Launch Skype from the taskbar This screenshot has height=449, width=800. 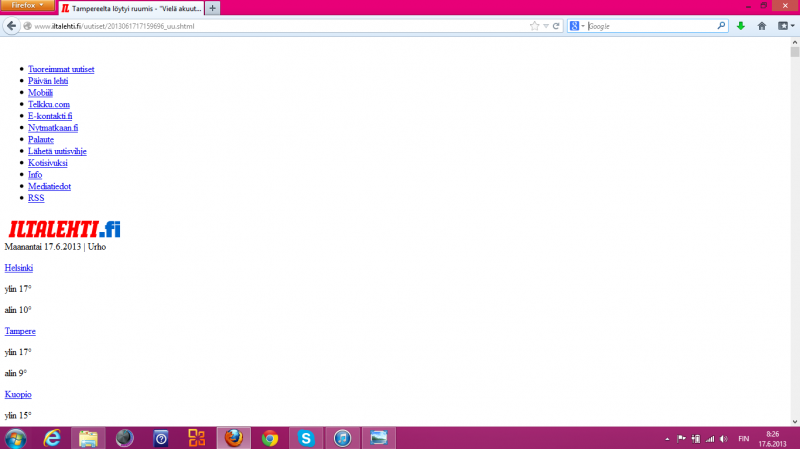[x=305, y=438]
